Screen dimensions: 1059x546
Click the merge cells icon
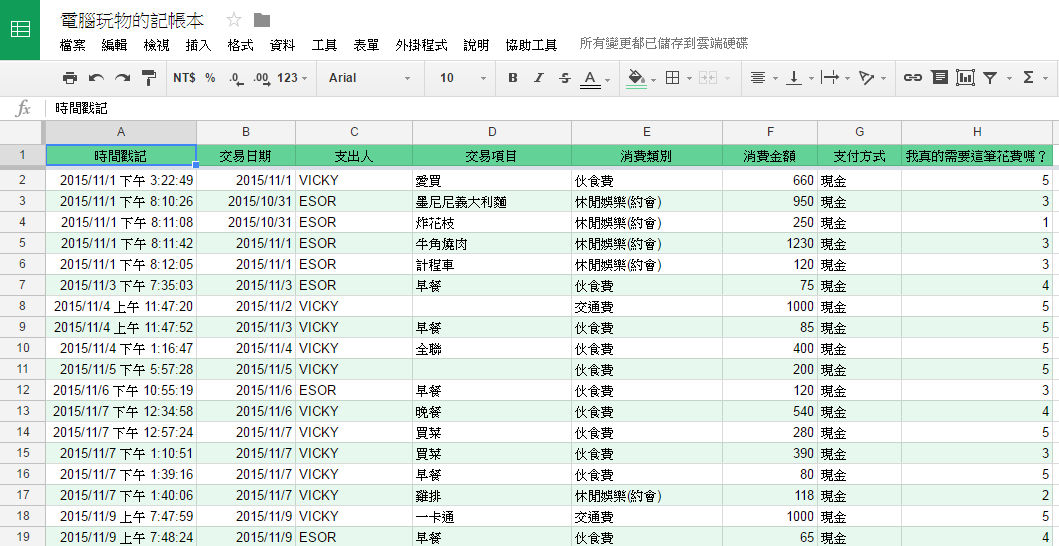(x=708, y=78)
